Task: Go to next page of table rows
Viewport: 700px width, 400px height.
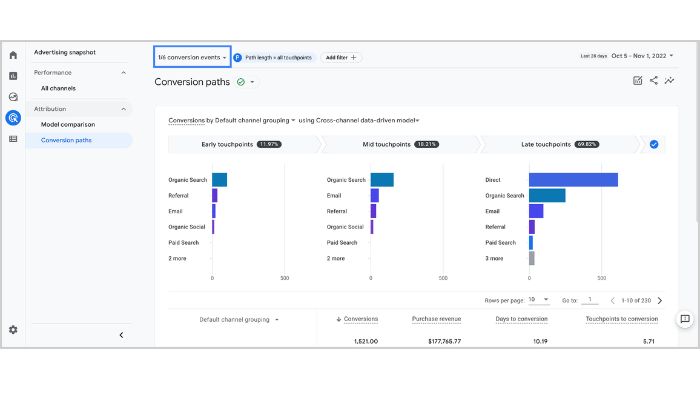Action: click(660, 300)
